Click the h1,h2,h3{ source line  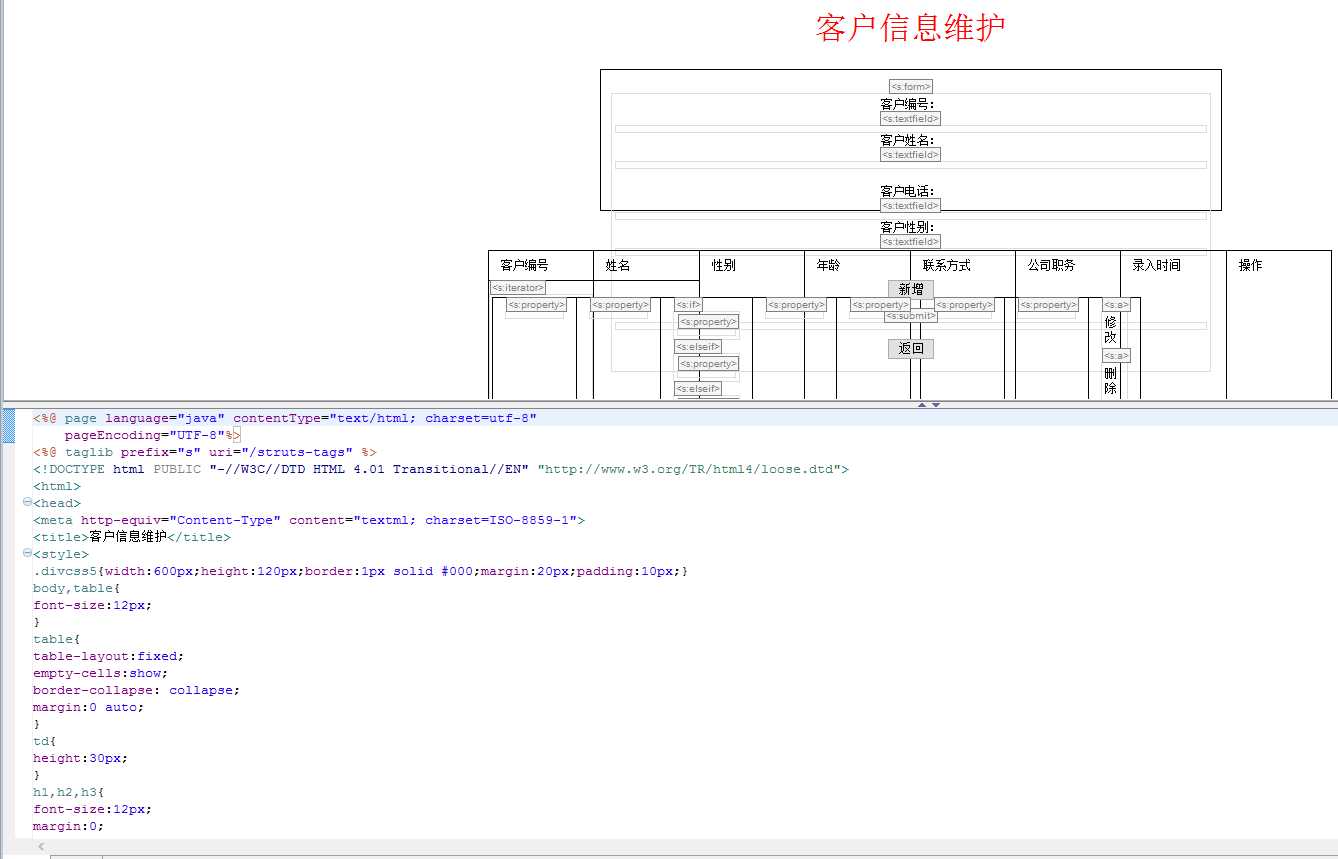coord(68,792)
